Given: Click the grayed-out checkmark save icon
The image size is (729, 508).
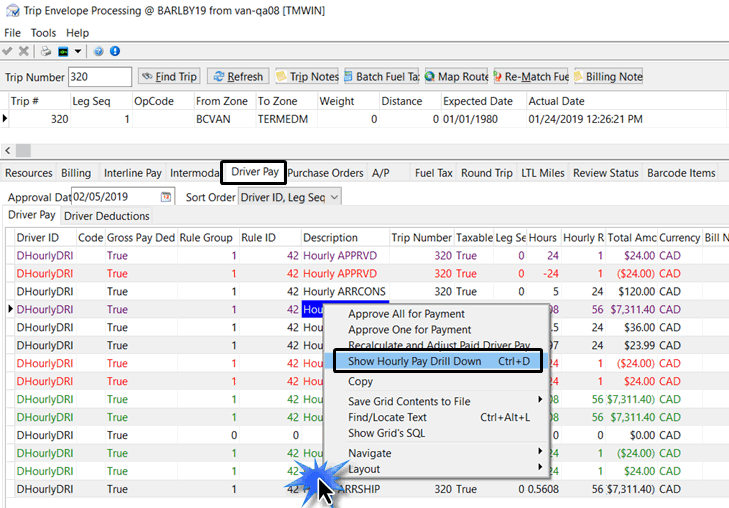Looking at the screenshot, I should (x=8, y=51).
